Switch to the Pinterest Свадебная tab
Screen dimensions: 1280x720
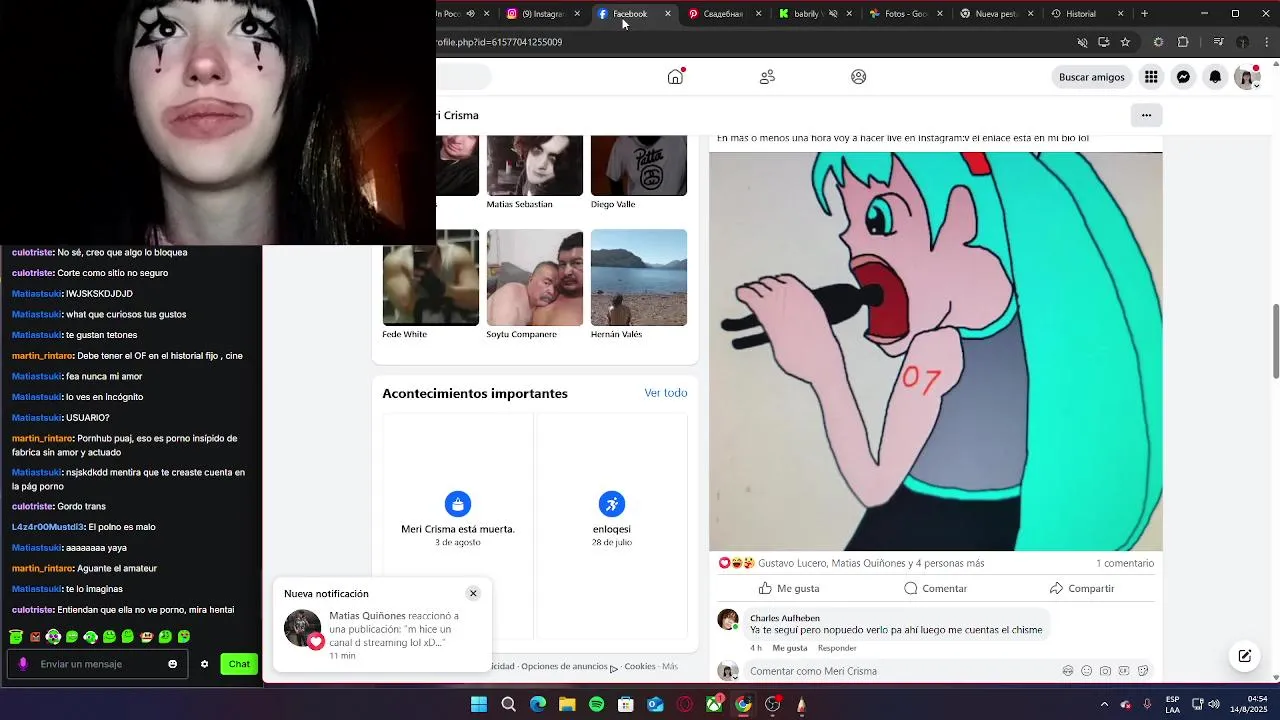tap(722, 14)
